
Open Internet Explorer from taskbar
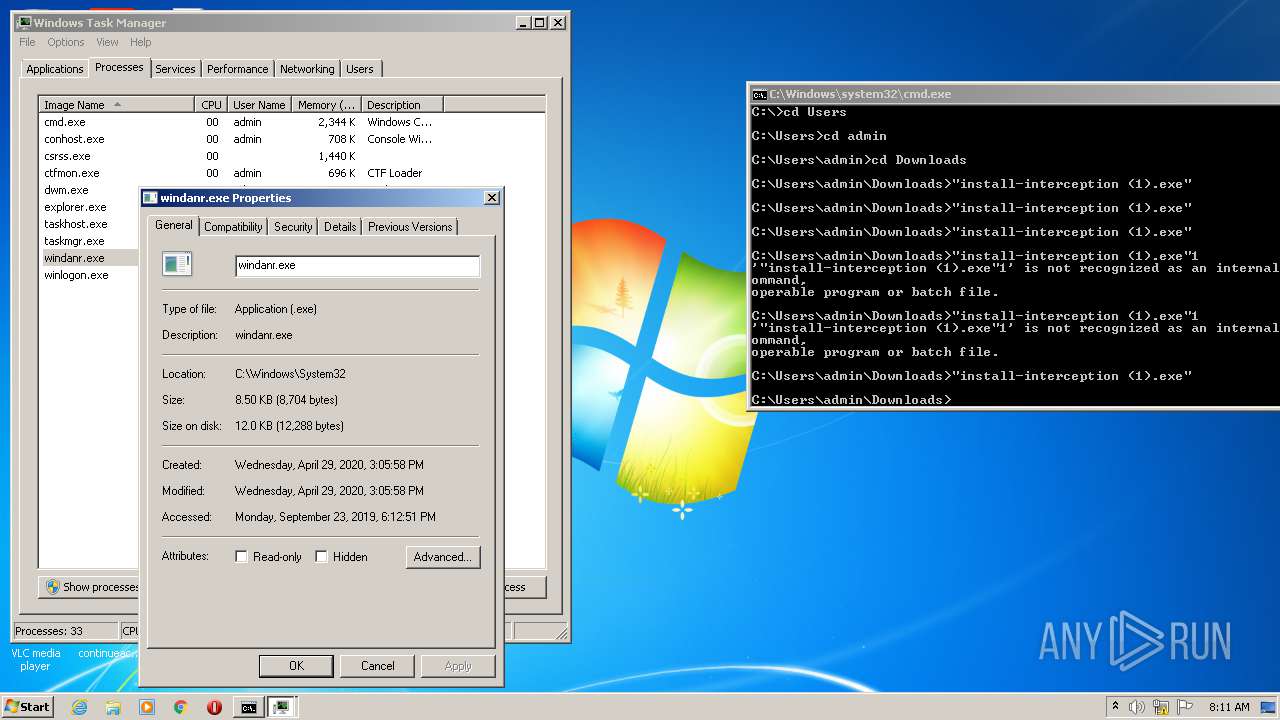click(x=80, y=707)
